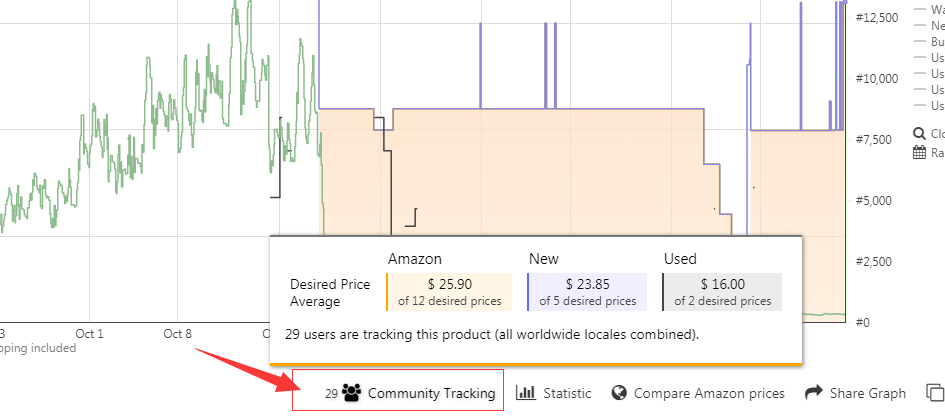This screenshot has height=419, width=945.
Task: Select the Share Graph text
Action: pos(867,393)
